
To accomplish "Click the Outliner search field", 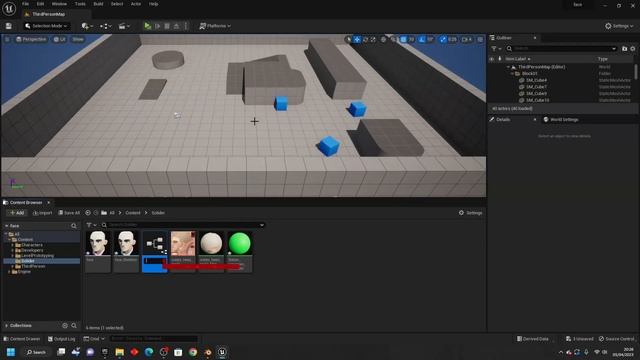I will point(561,49).
